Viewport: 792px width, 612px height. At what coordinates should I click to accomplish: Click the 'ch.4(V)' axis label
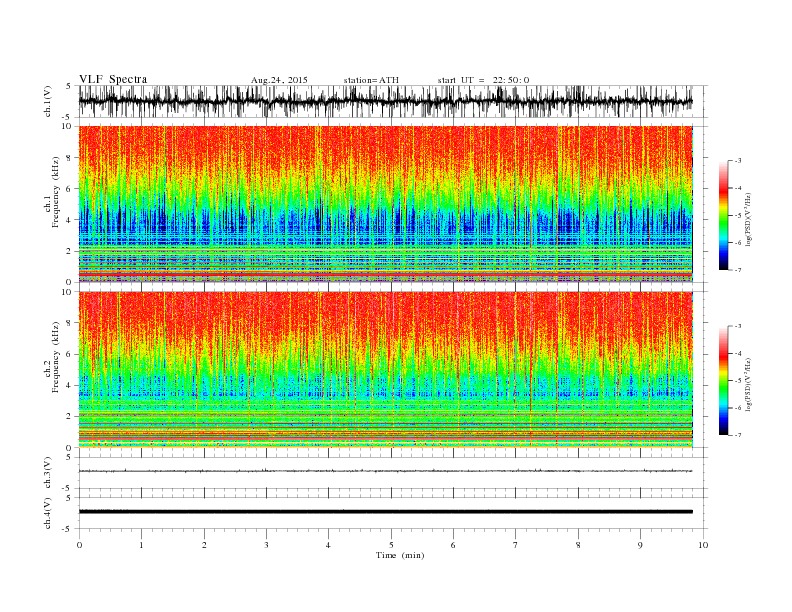[x=48, y=513]
